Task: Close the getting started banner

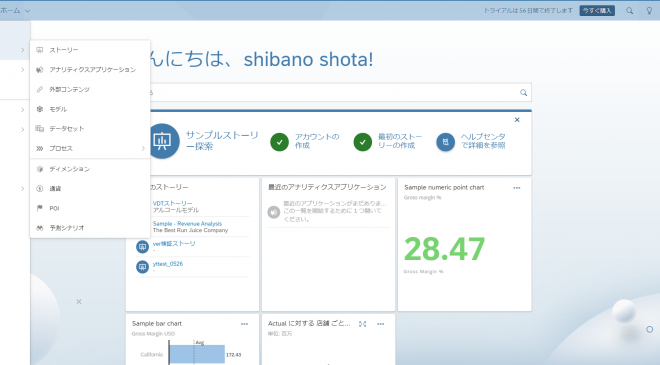Action: click(x=517, y=120)
